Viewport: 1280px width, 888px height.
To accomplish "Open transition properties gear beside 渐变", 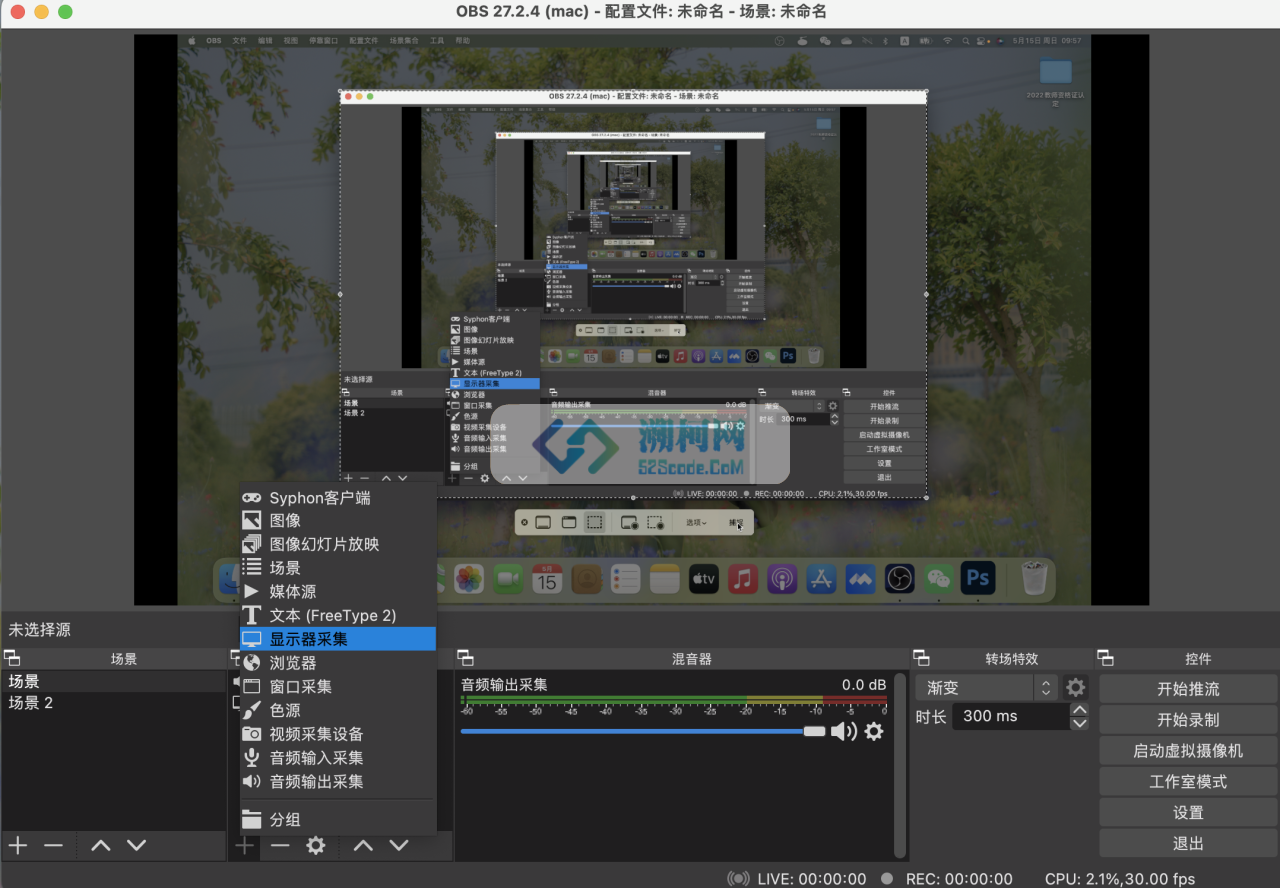I will (x=1075, y=687).
